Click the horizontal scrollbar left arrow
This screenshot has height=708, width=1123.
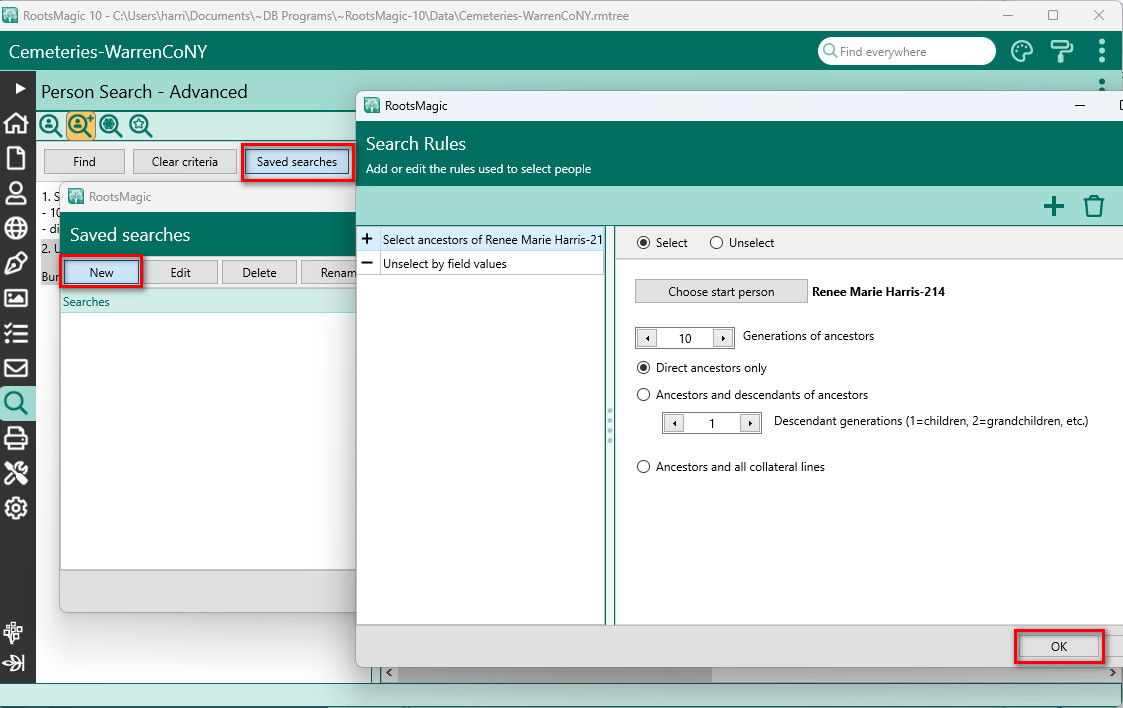(390, 673)
